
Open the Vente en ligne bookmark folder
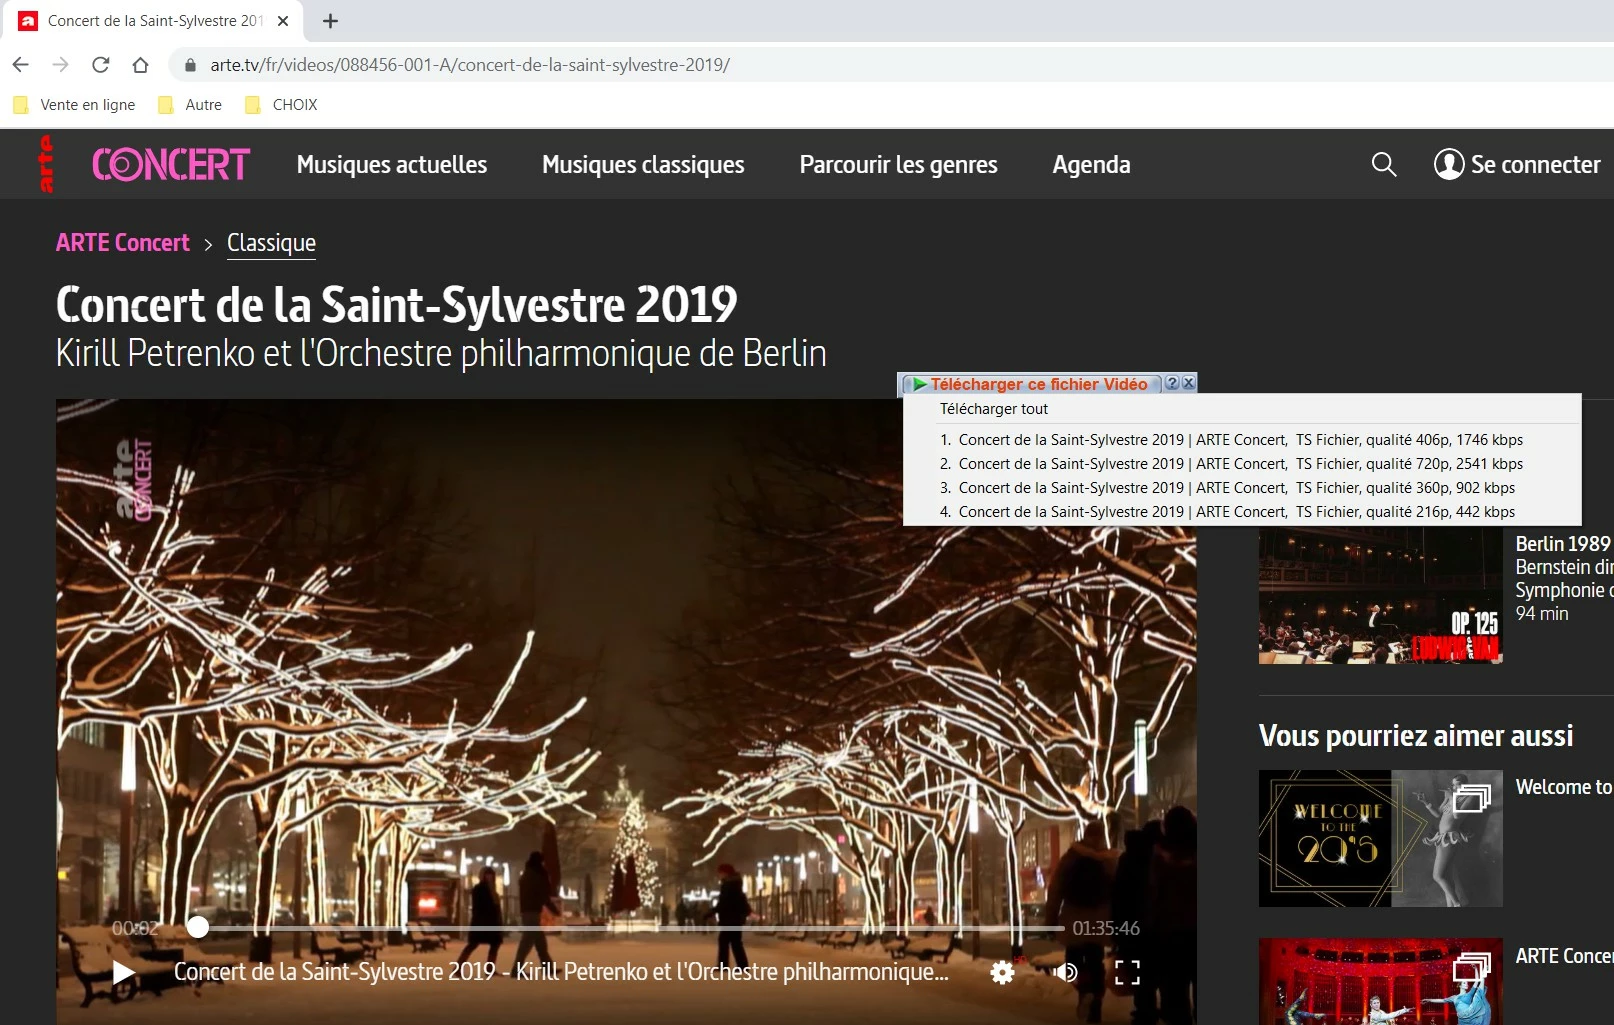click(75, 105)
